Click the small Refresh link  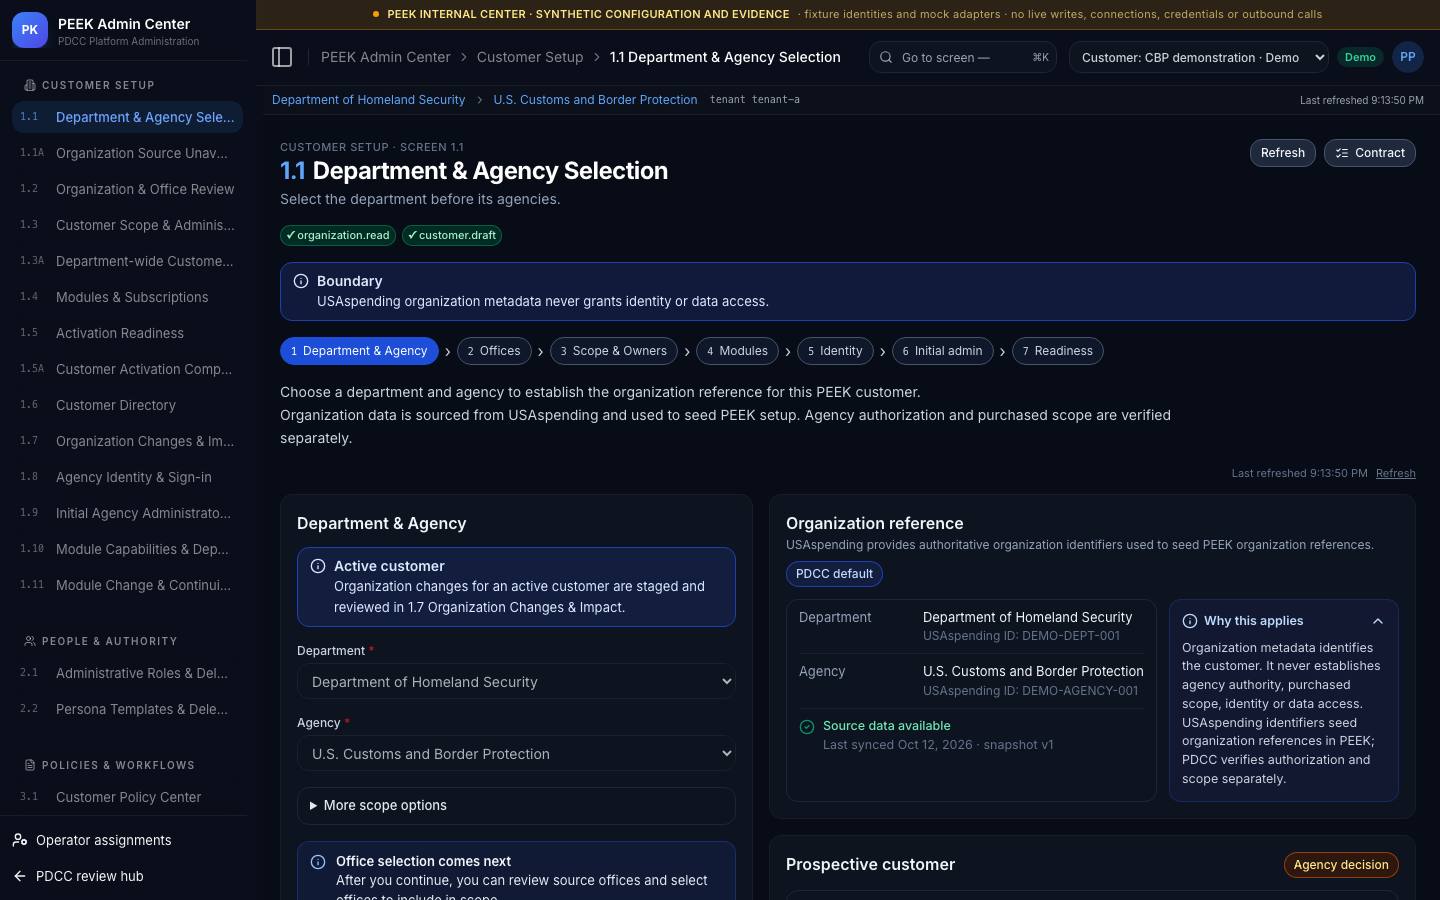(x=1395, y=473)
